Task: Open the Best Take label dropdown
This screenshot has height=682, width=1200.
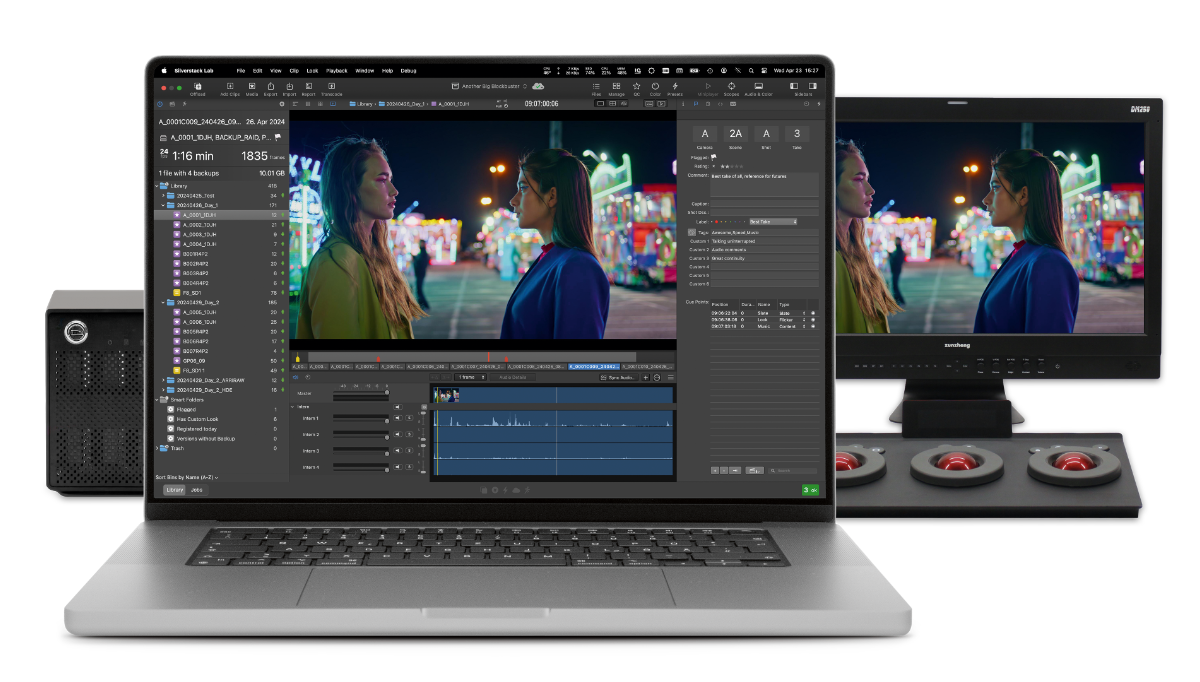Action: [x=773, y=221]
